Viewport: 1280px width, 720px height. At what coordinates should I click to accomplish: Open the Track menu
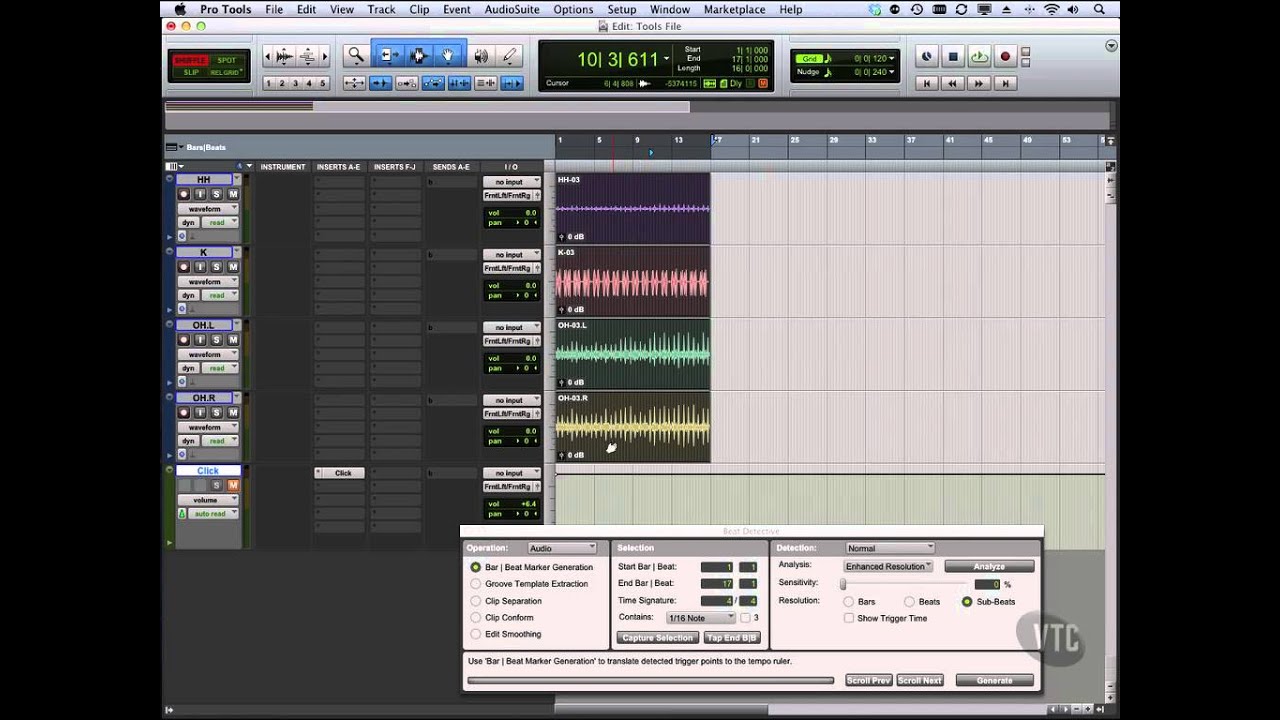tap(381, 9)
